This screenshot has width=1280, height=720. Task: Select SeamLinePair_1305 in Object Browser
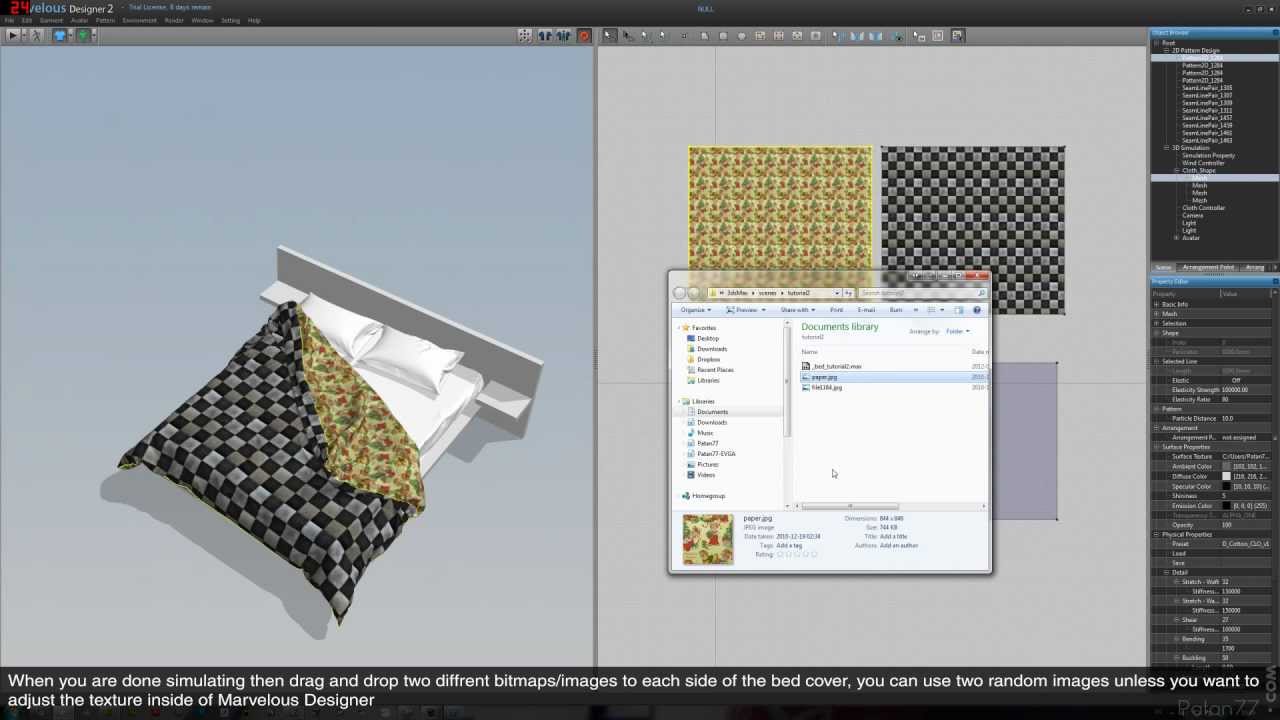(1207, 88)
